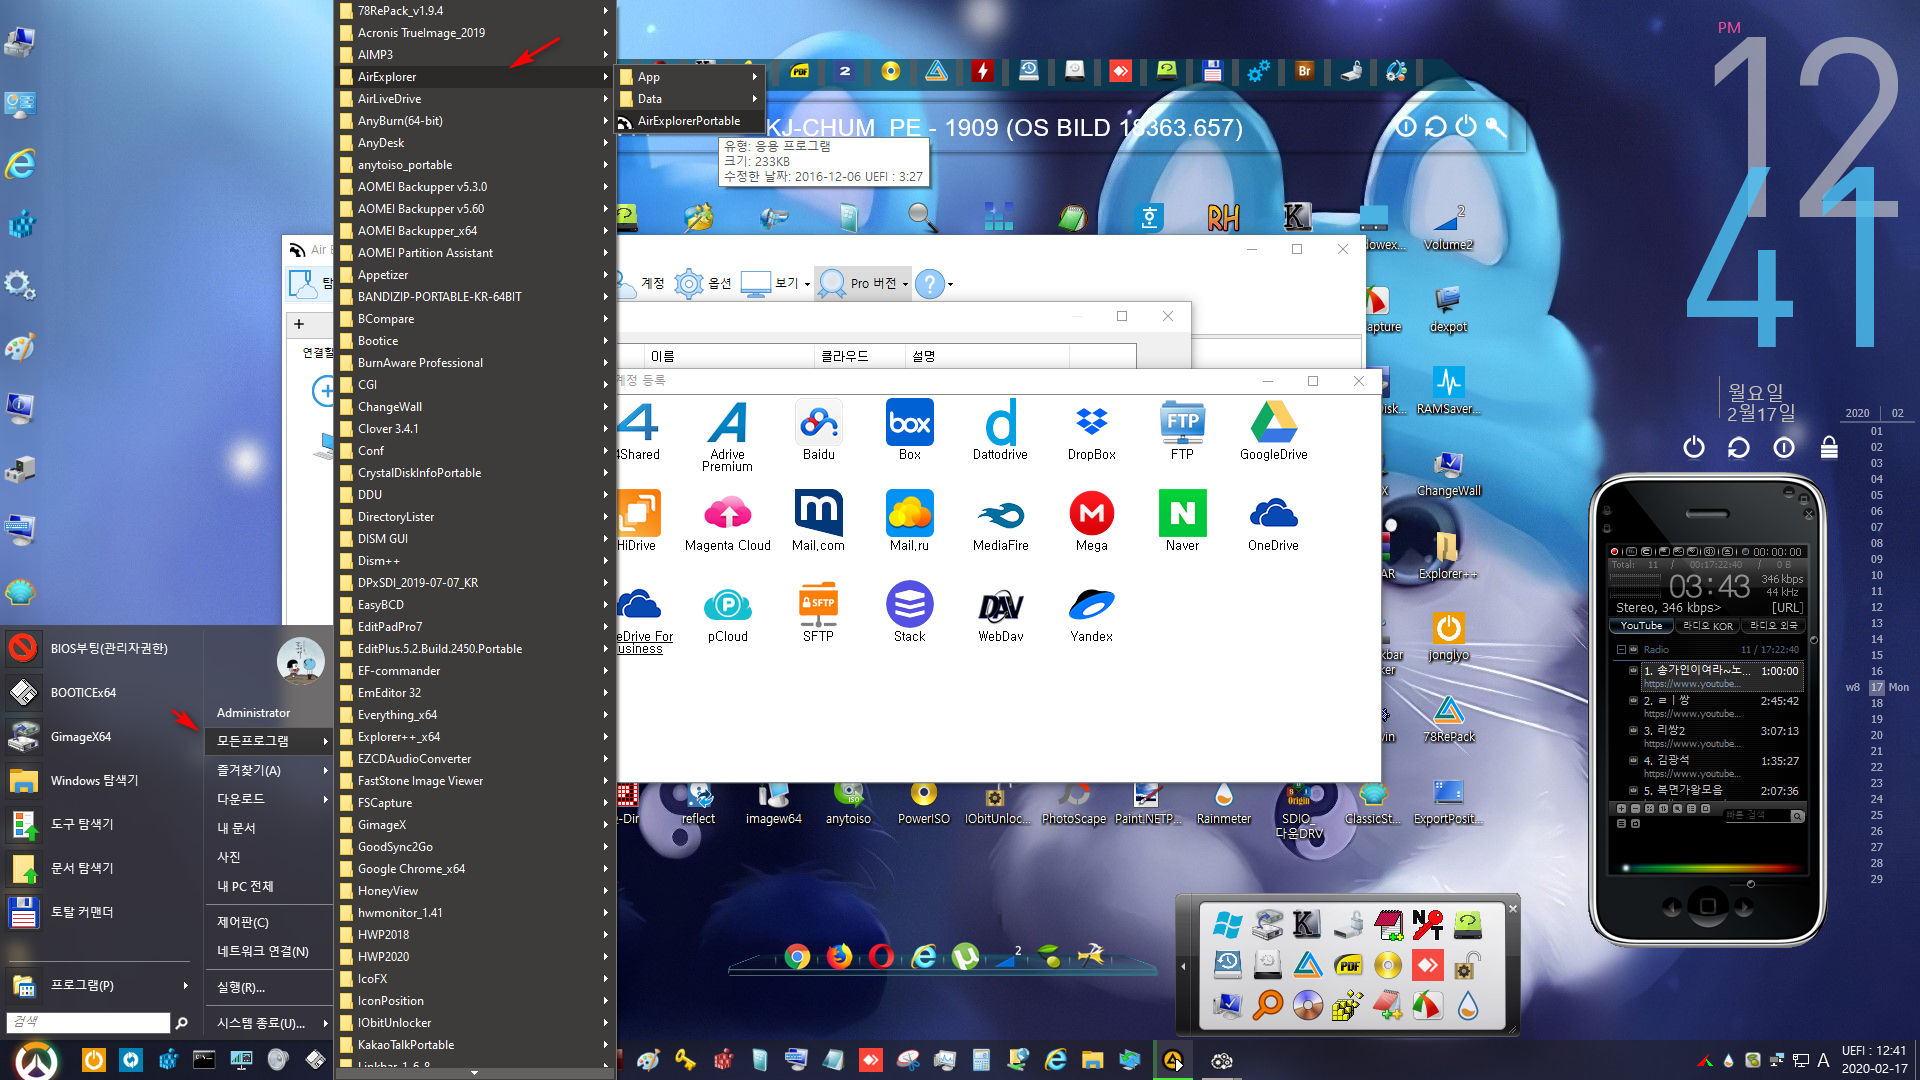Choose the SFTP server icon
1920x1080 pixels.
click(x=818, y=612)
